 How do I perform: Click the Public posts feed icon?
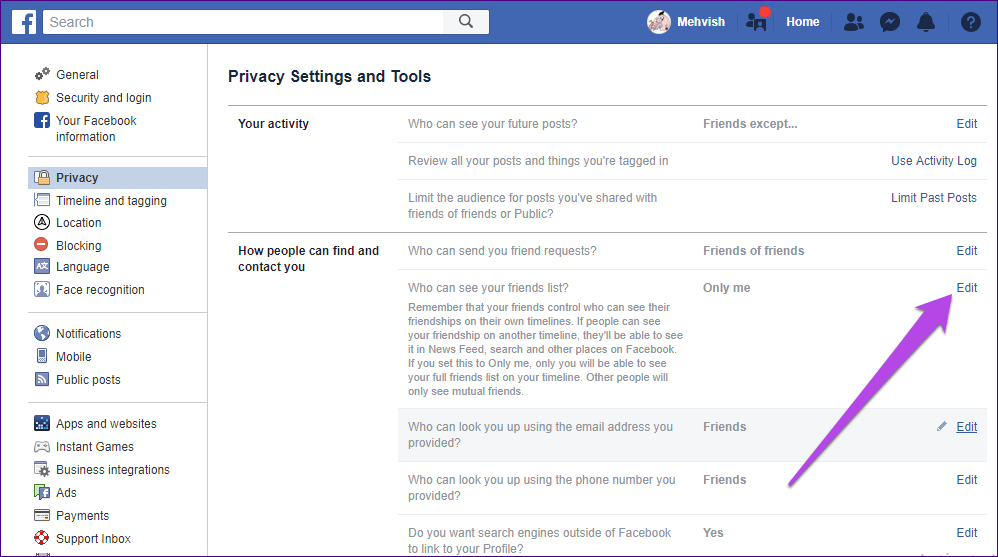42,379
